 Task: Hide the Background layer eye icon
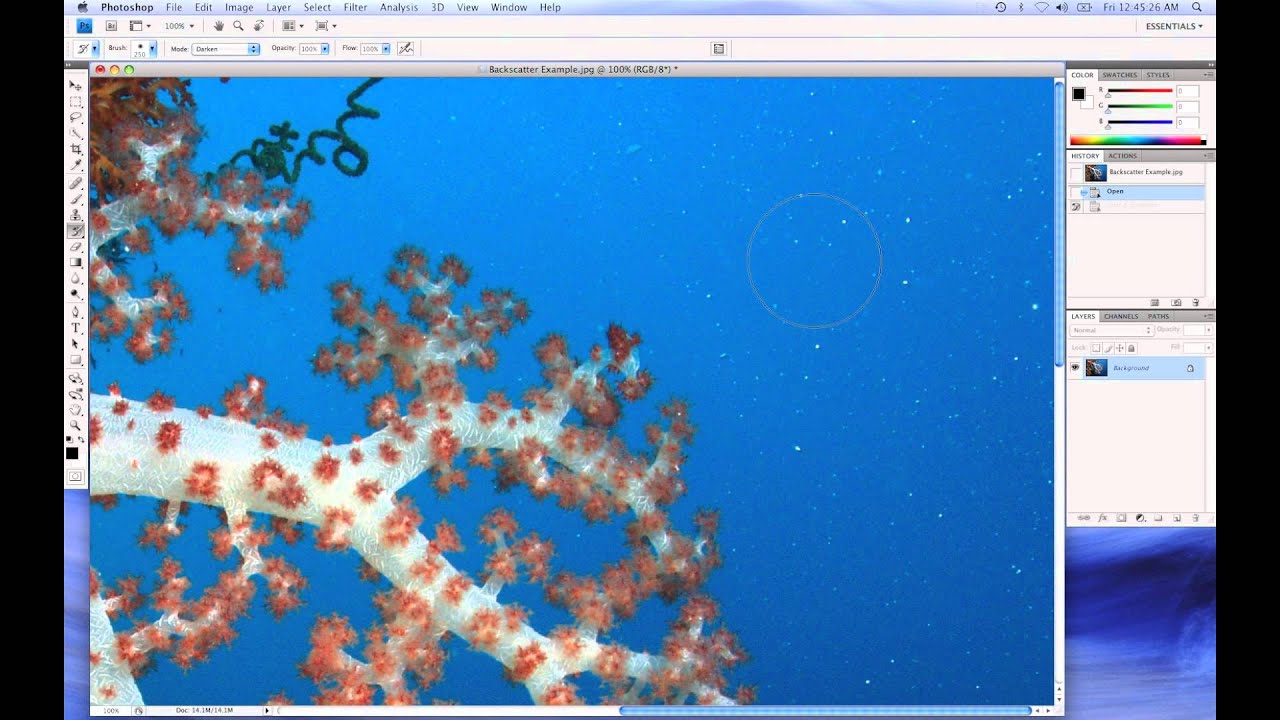[x=1075, y=368]
